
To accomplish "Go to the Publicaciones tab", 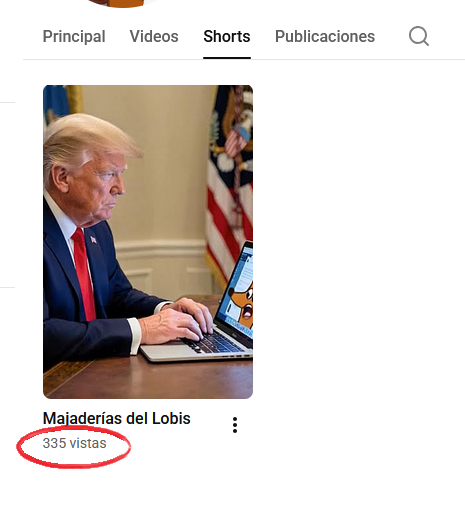I will (325, 36).
